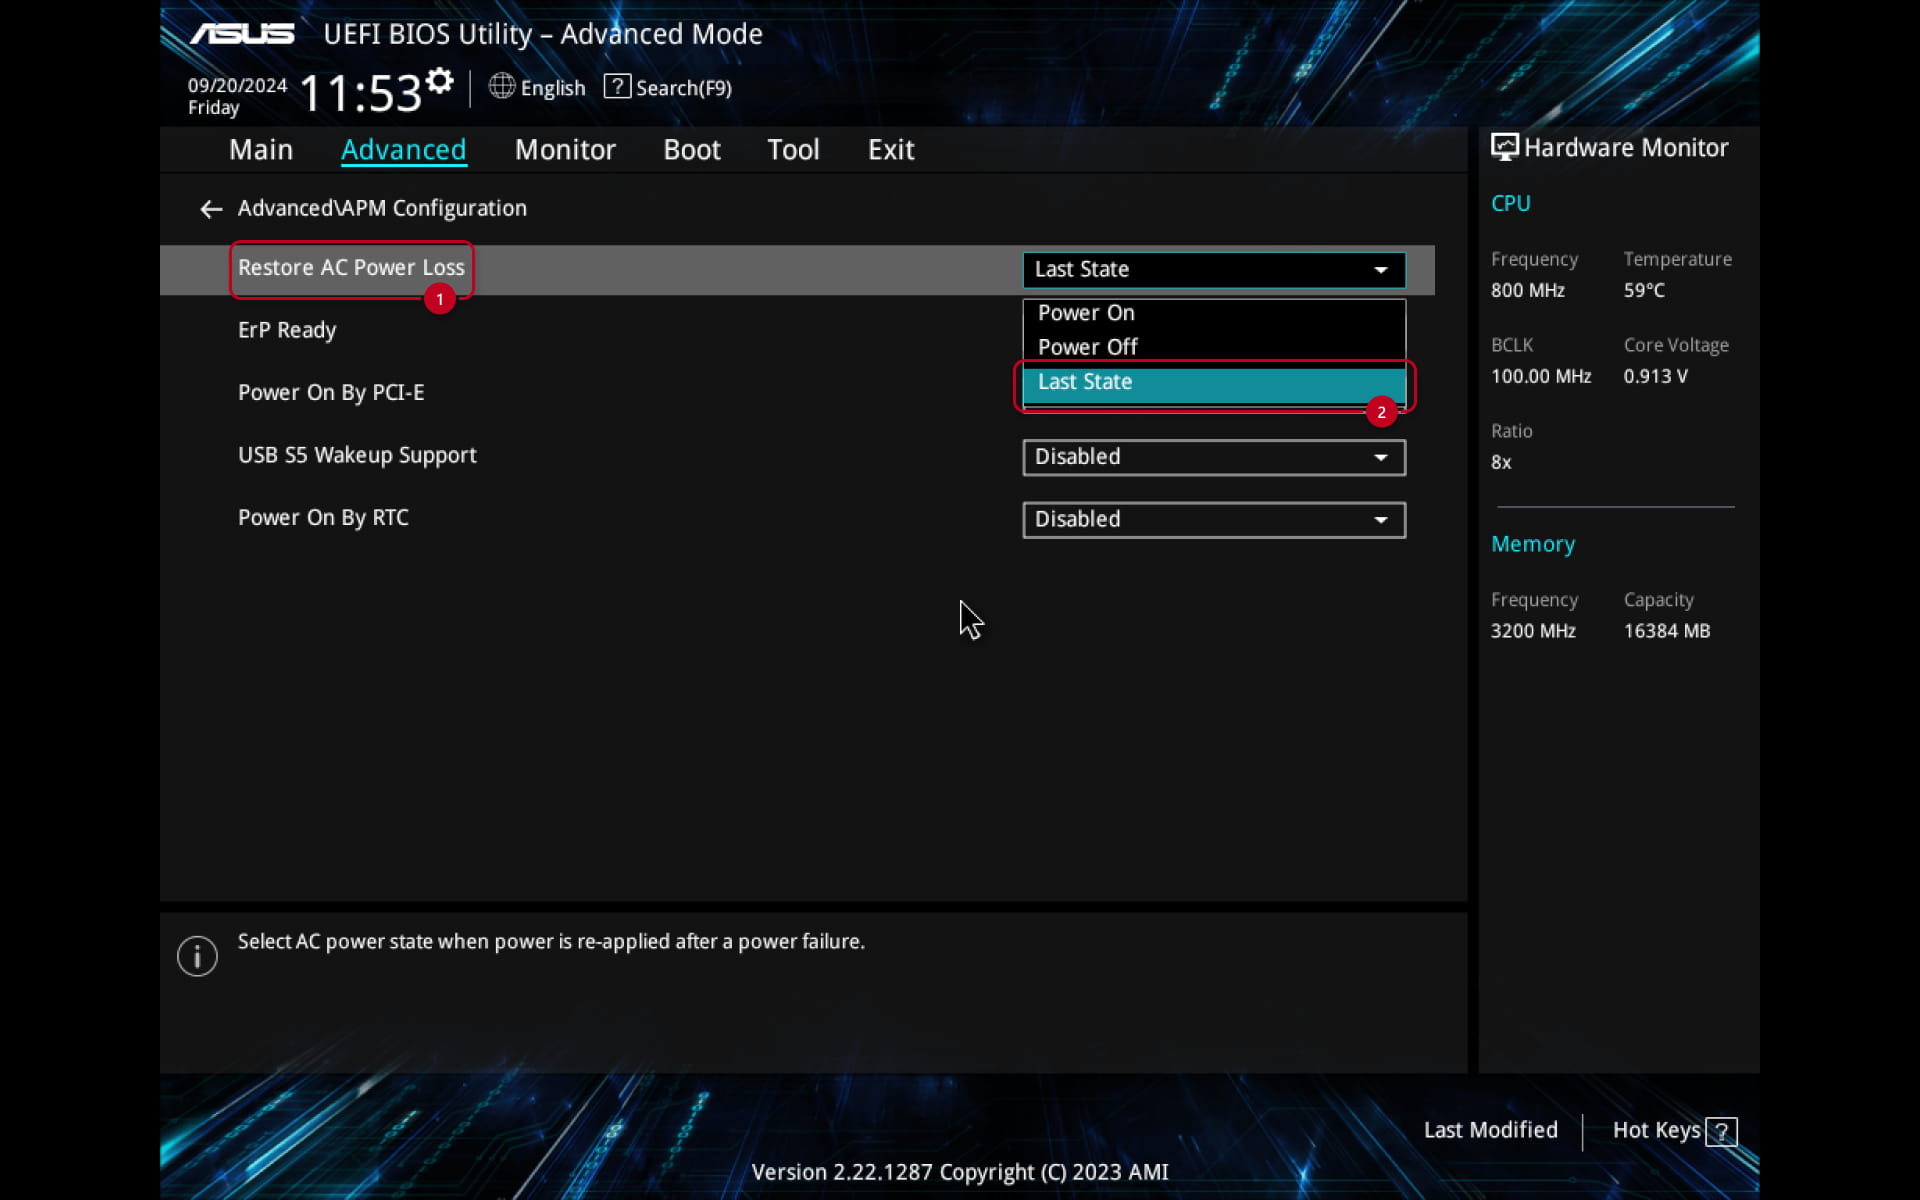
Task: Click the Advanced\APM Configuration breadcrumb
Action: [382, 208]
